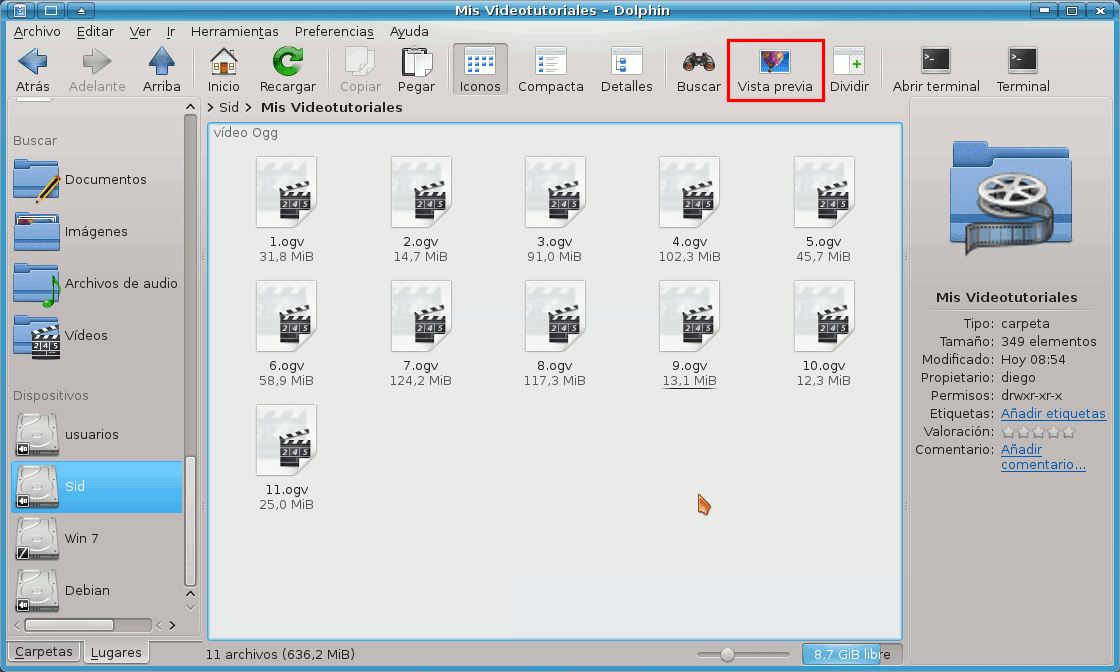
Task: Click Añadir comentario link
Action: pos(1043,457)
